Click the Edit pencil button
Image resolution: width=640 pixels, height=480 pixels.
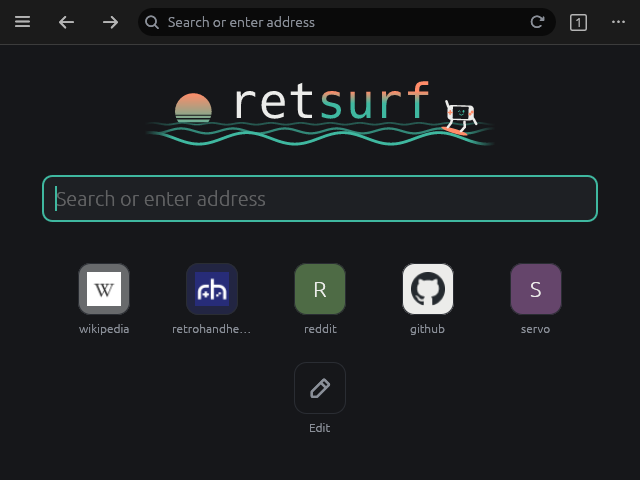tap(320, 388)
